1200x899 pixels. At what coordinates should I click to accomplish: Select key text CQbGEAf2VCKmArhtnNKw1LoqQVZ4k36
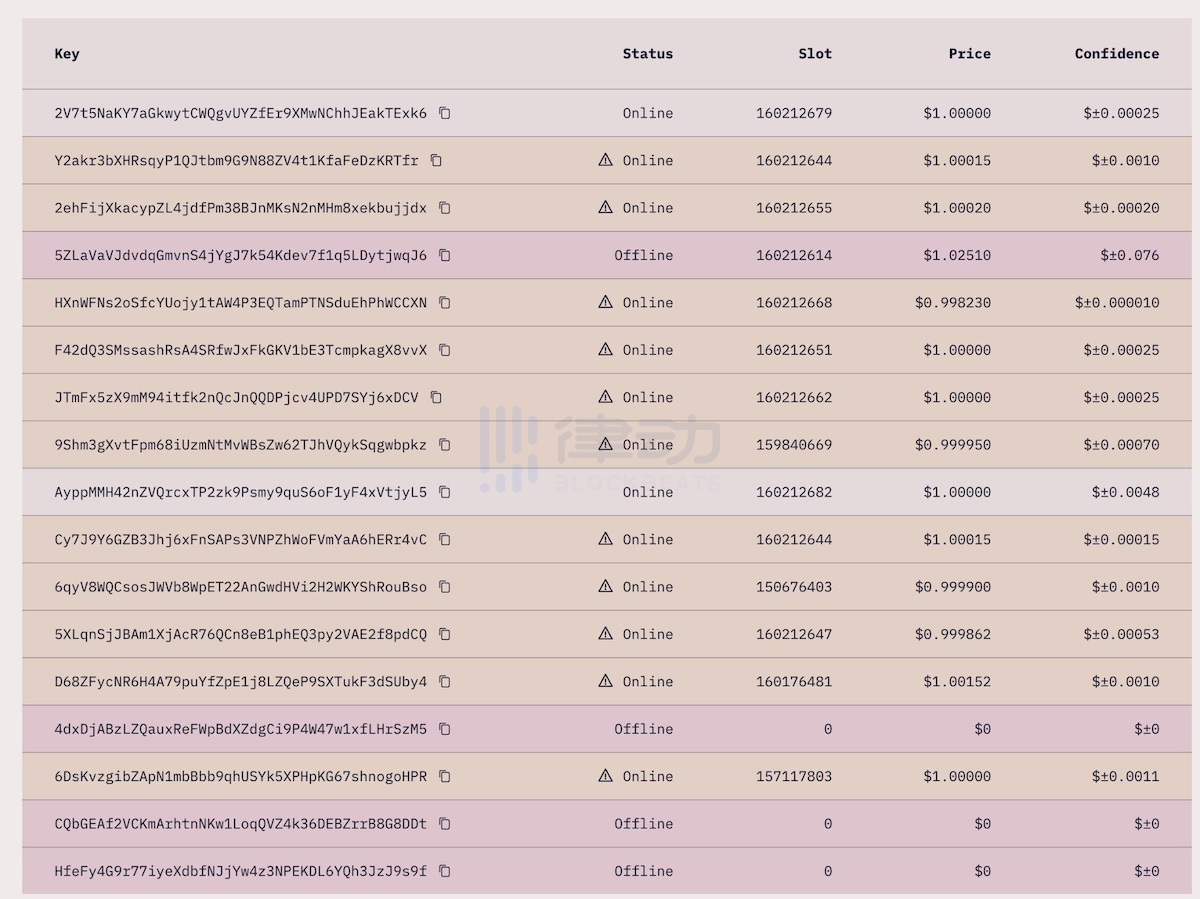tap(240, 824)
